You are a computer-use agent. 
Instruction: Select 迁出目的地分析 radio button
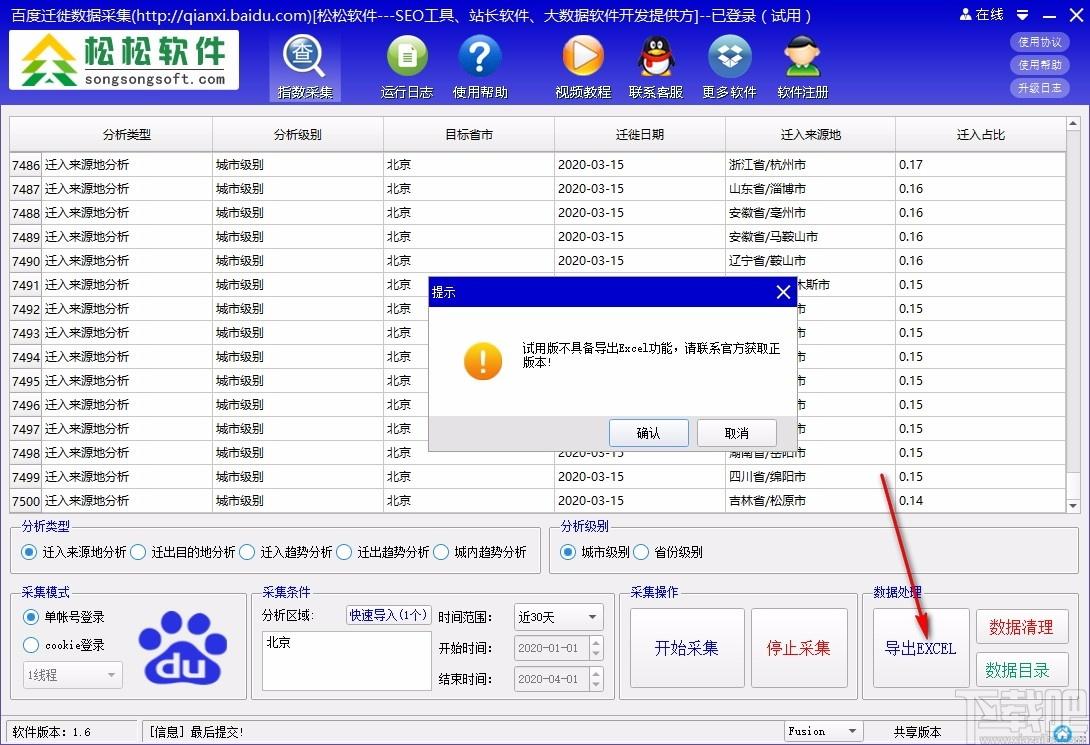[183, 552]
